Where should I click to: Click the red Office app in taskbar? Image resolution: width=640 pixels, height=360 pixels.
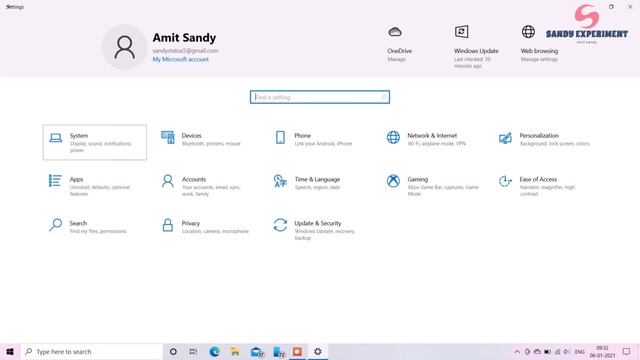[x=297, y=351]
